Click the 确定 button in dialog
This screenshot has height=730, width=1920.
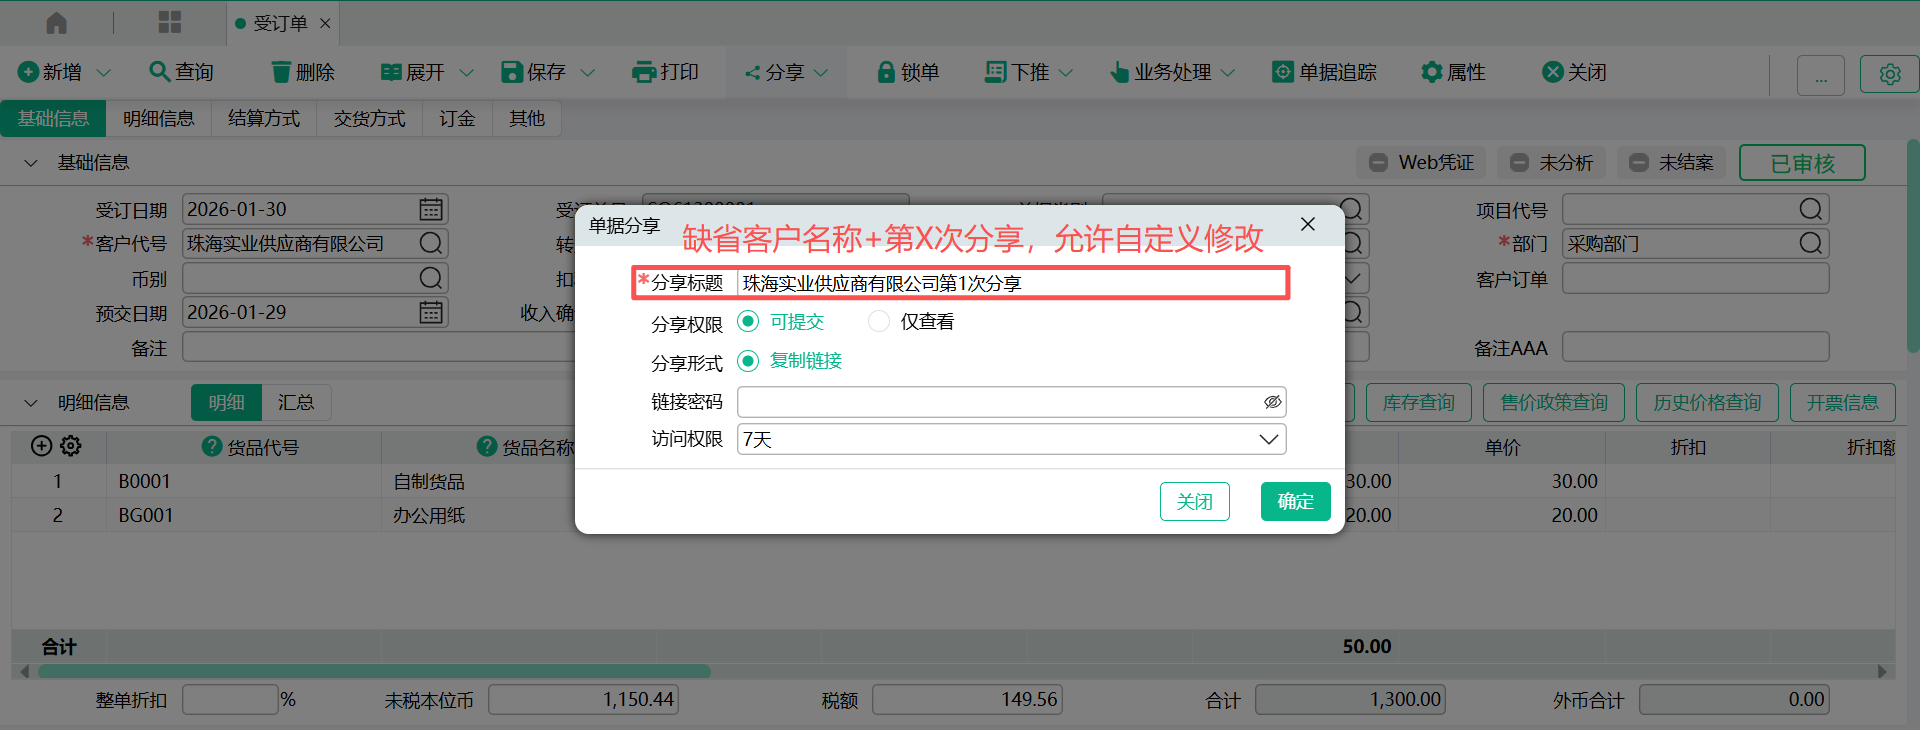[x=1295, y=501]
